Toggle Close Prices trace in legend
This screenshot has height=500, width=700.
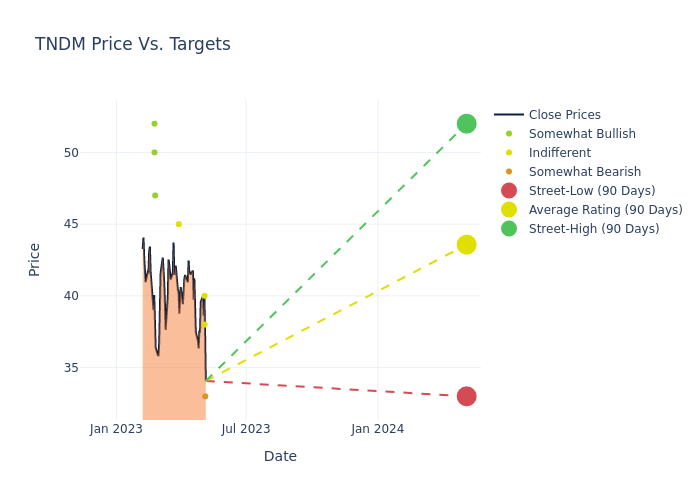tap(564, 115)
